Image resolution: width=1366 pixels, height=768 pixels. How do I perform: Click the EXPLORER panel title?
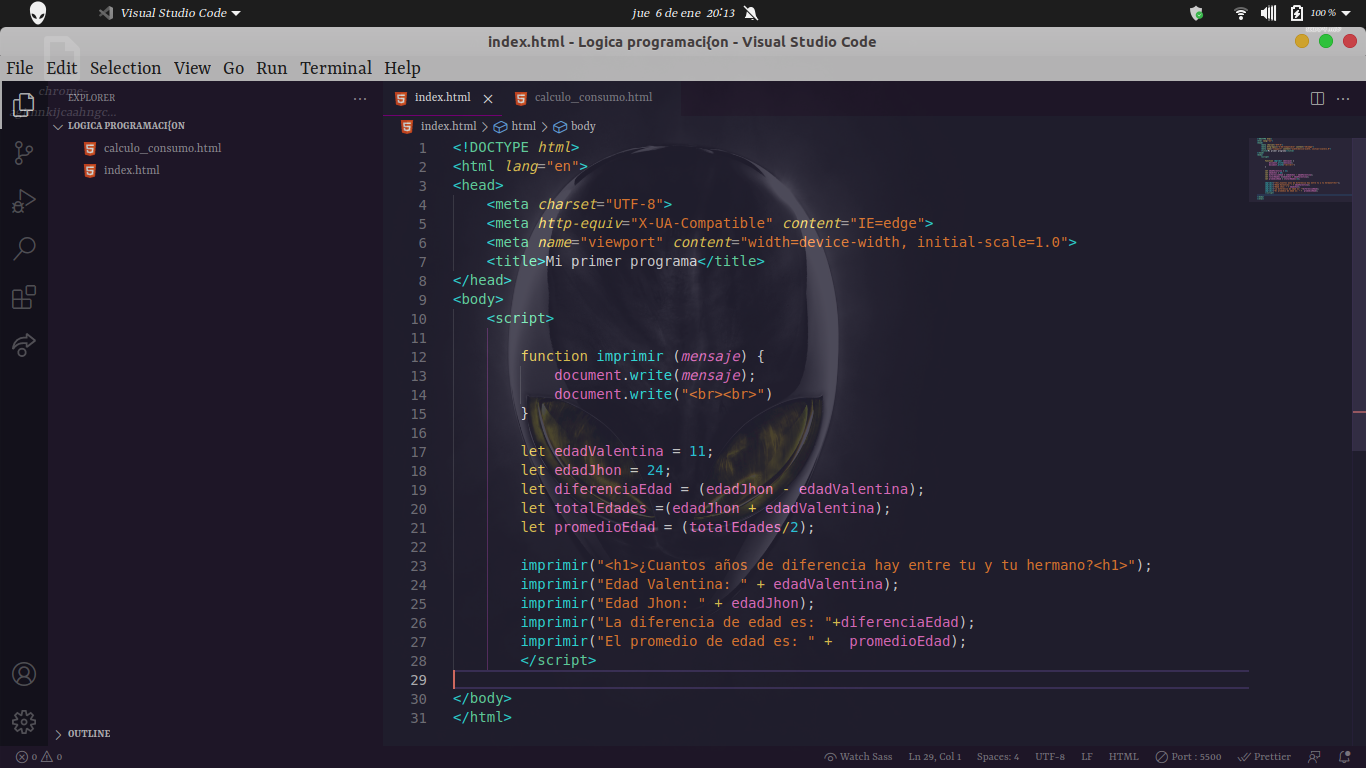pos(91,98)
